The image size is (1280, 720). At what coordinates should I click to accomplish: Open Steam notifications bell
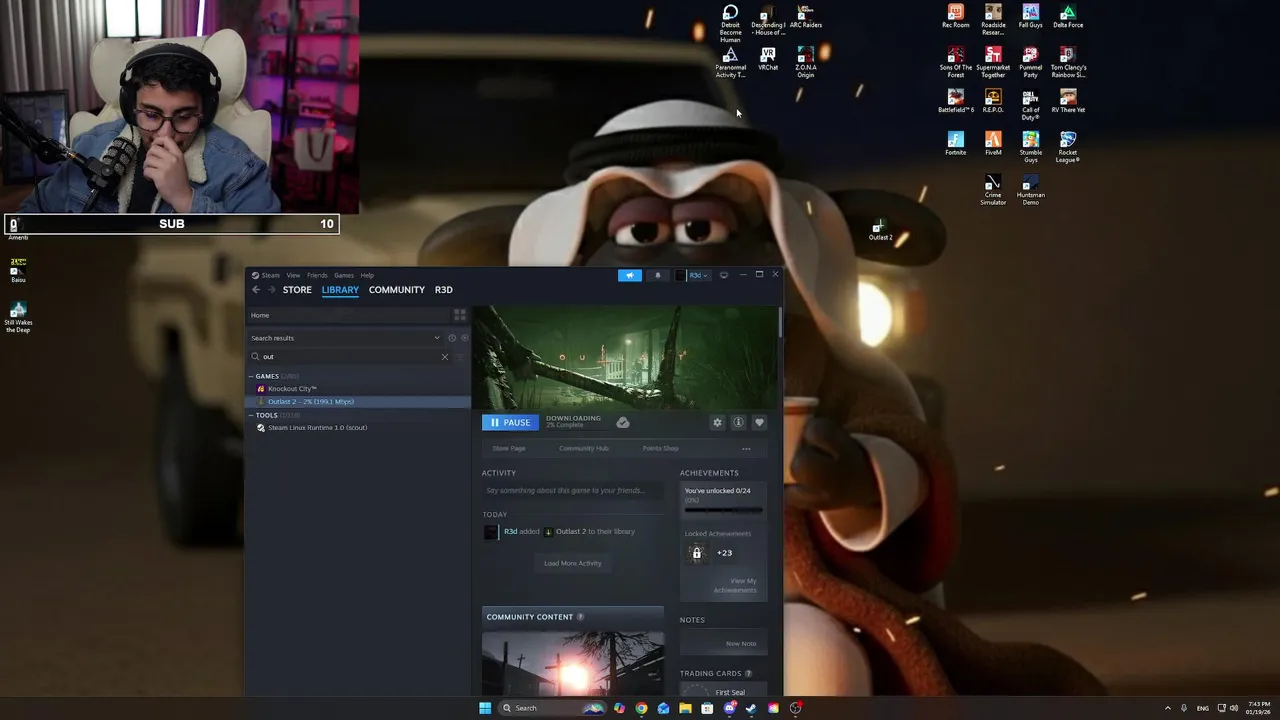tap(657, 275)
